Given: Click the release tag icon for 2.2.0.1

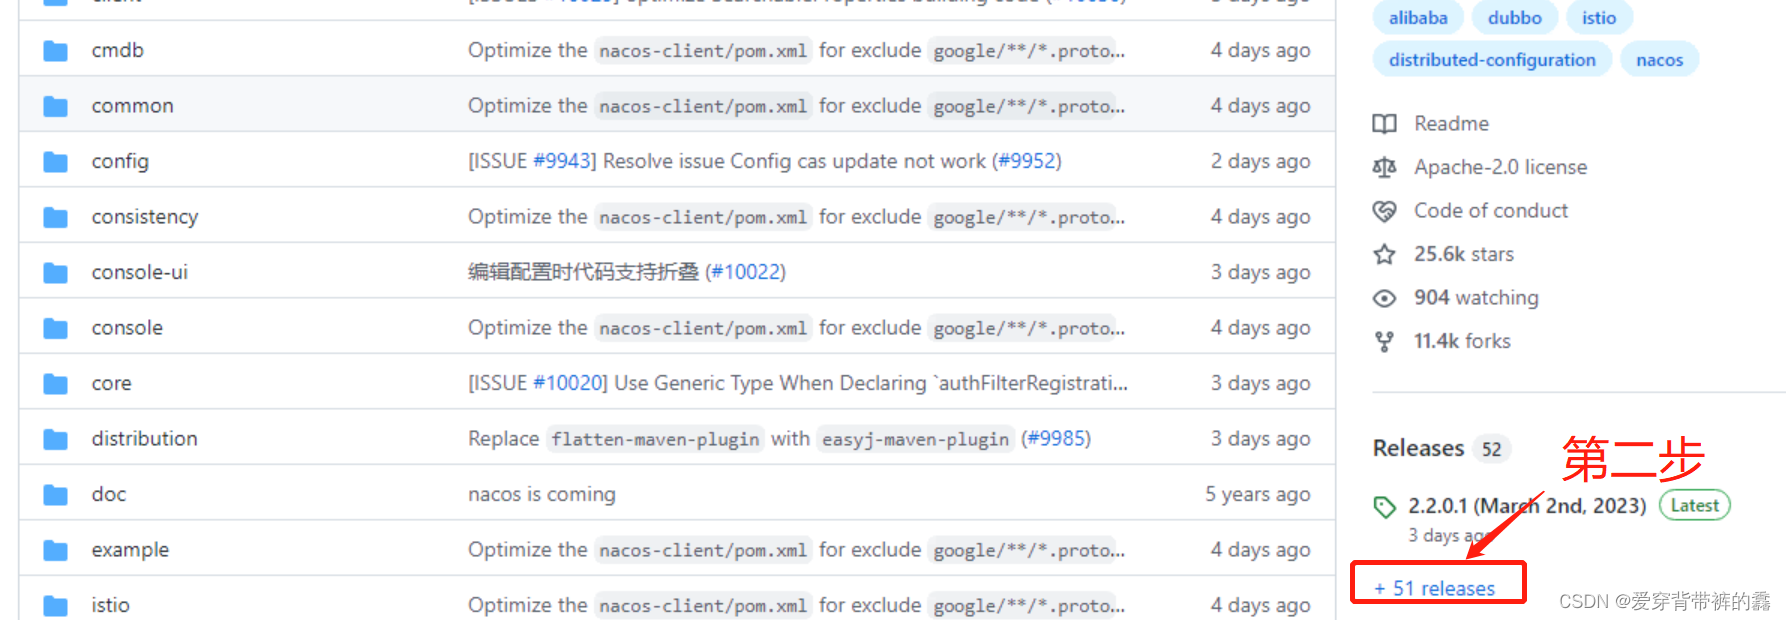Looking at the screenshot, I should pyautogui.click(x=1384, y=507).
